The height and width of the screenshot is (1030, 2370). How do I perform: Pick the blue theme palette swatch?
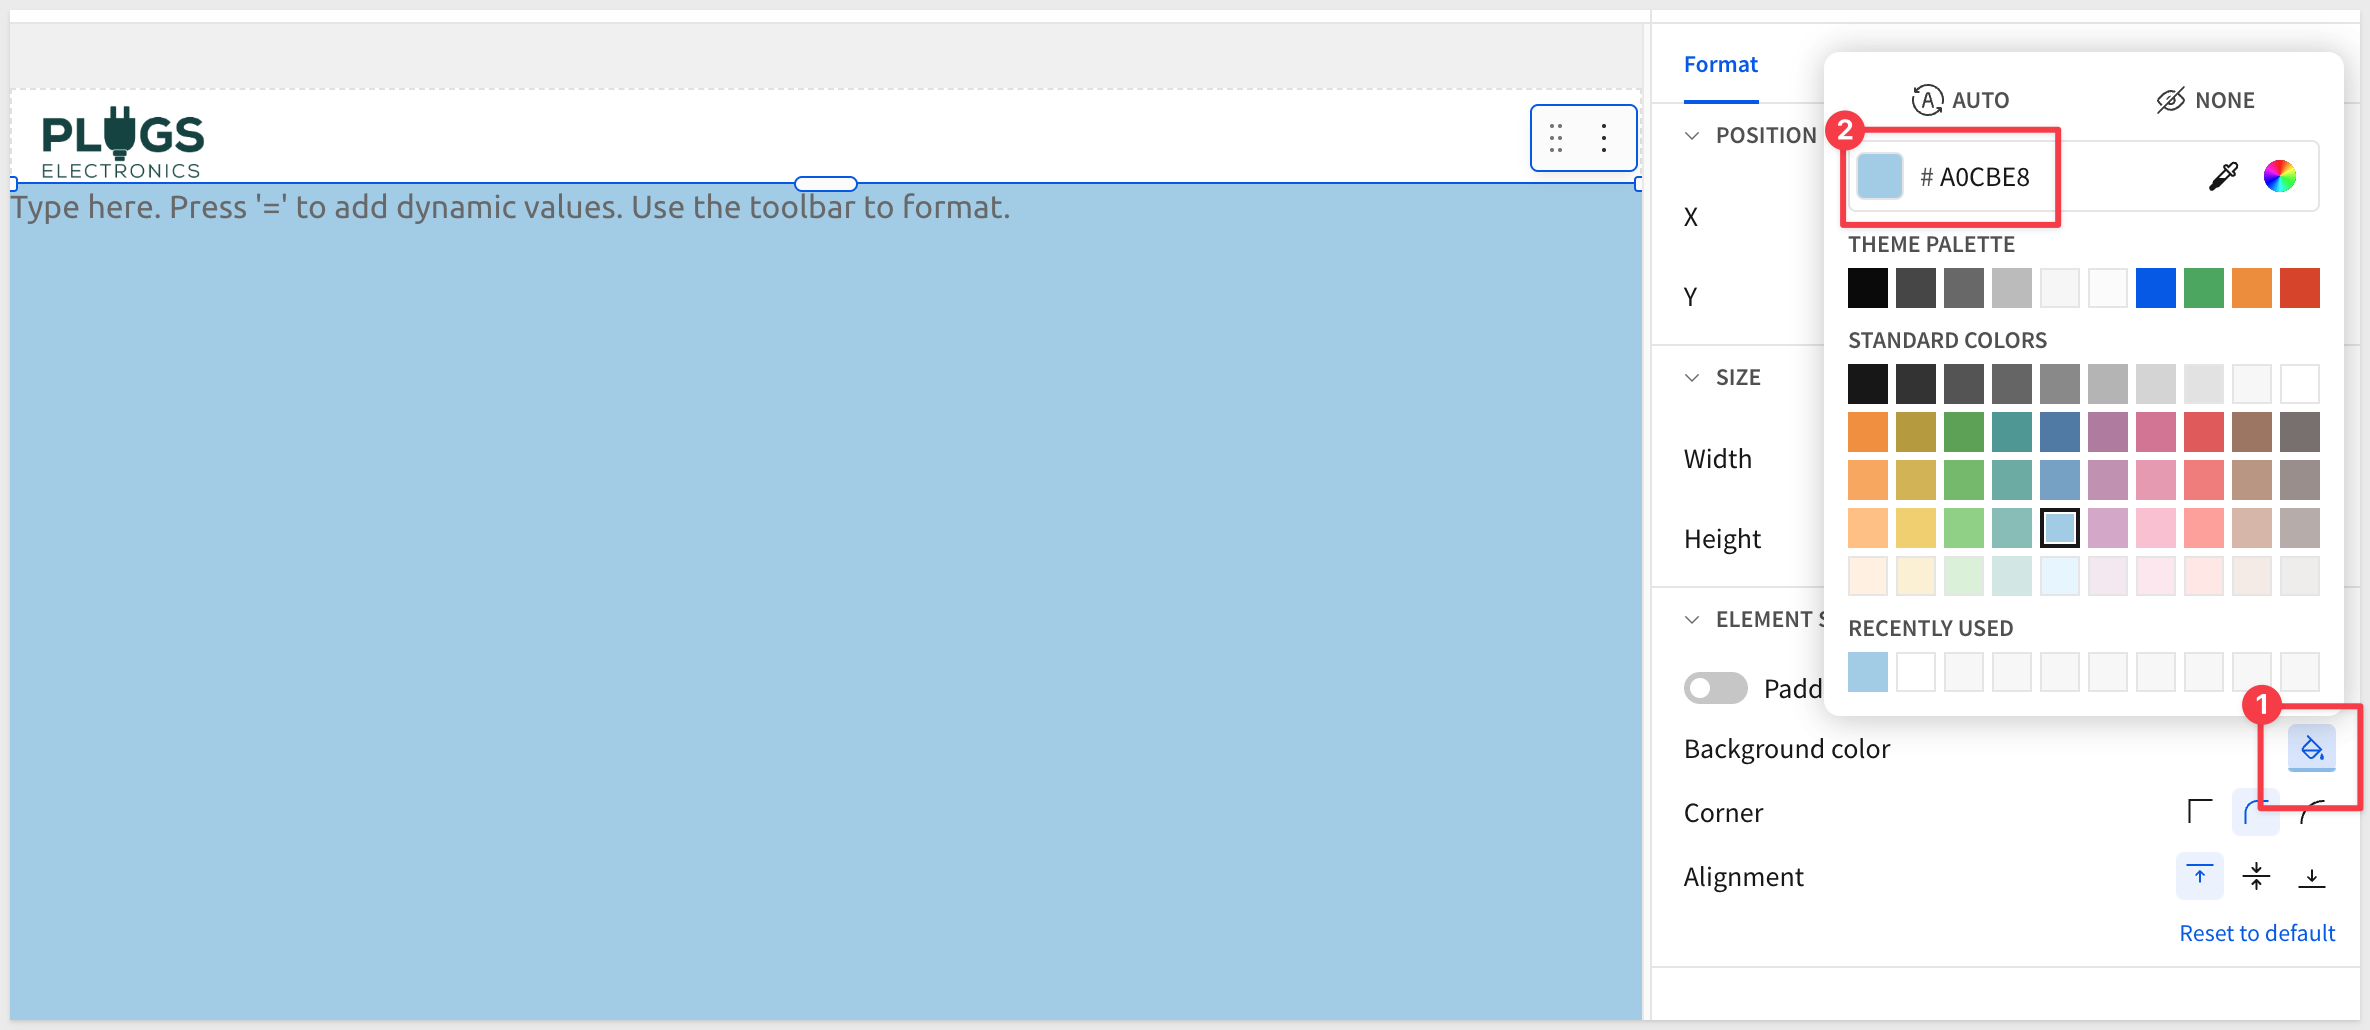tap(2155, 288)
